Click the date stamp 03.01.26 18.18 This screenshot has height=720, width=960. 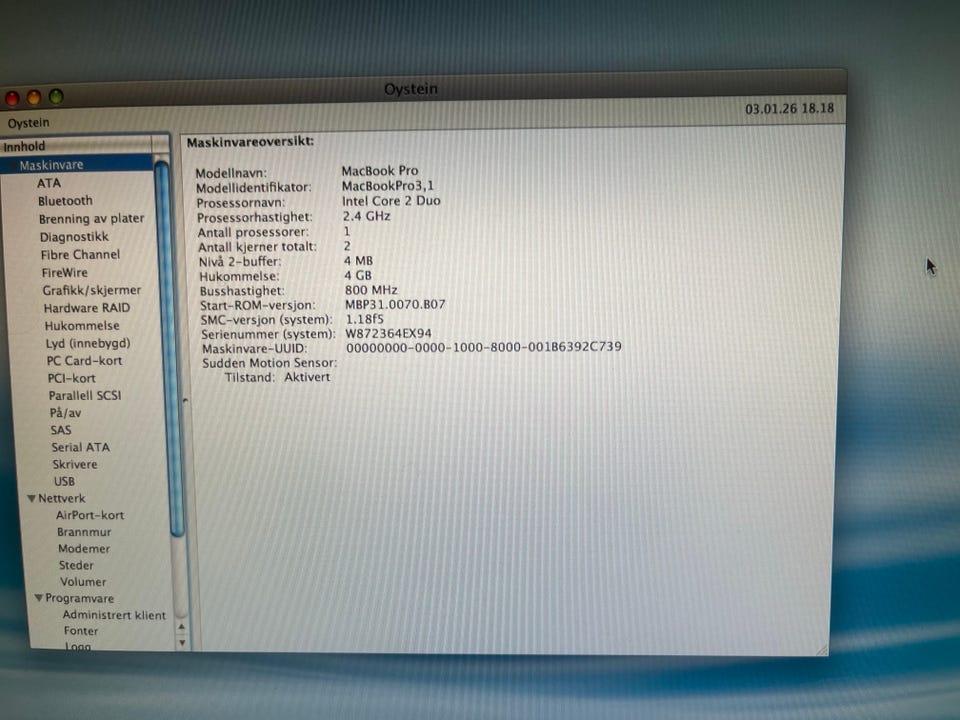click(x=789, y=108)
